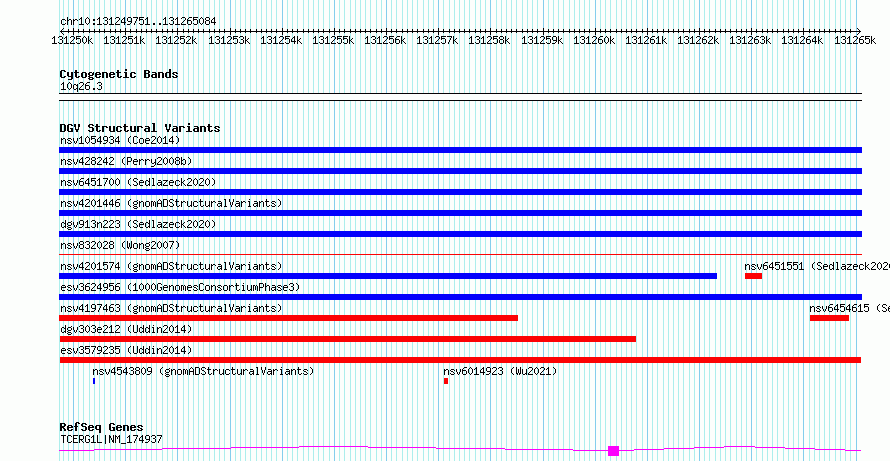Click the esv3579235 (Uddin2014) red bar
890x461 pixels.
pos(460,360)
